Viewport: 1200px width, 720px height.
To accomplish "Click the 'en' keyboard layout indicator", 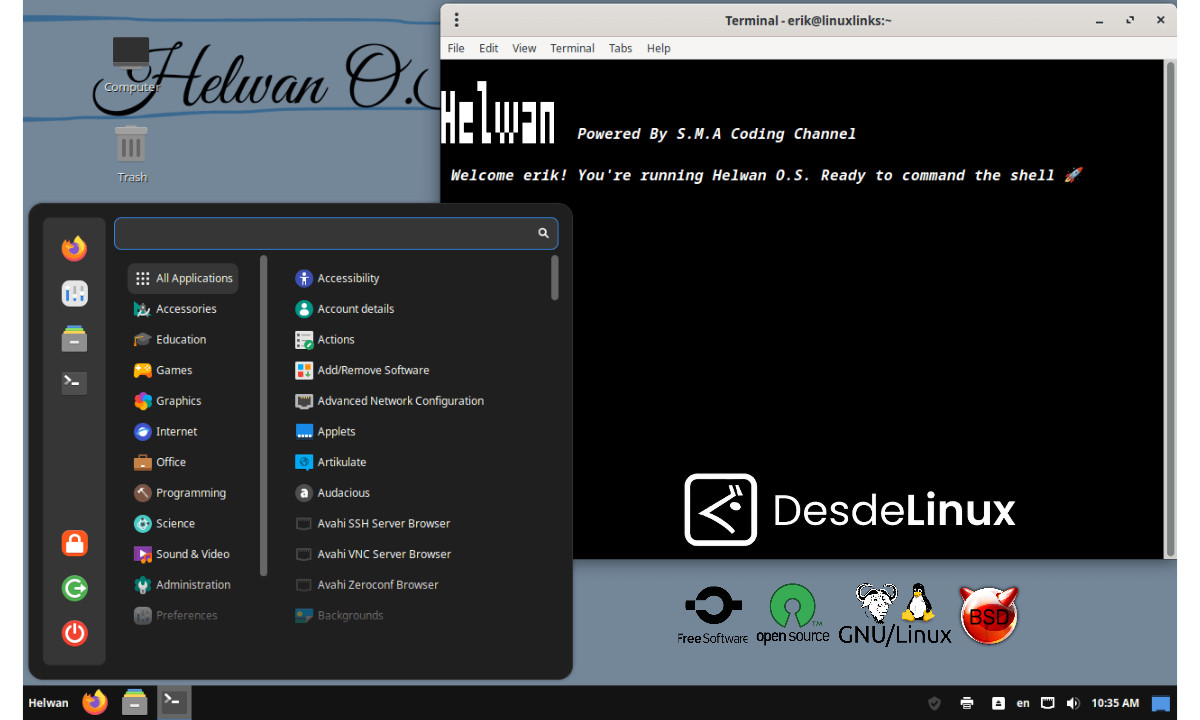I will click(x=1023, y=703).
